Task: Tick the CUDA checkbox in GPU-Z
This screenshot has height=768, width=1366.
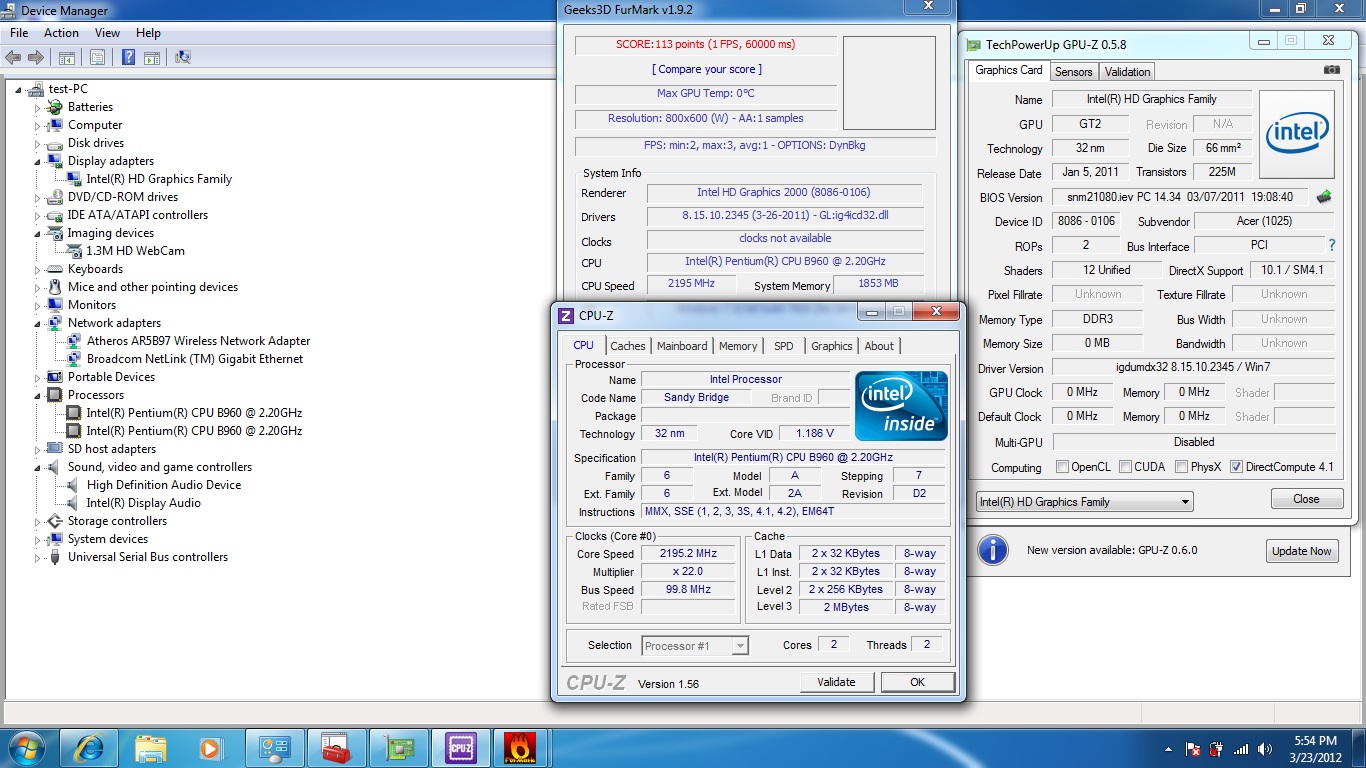Action: tap(1126, 467)
